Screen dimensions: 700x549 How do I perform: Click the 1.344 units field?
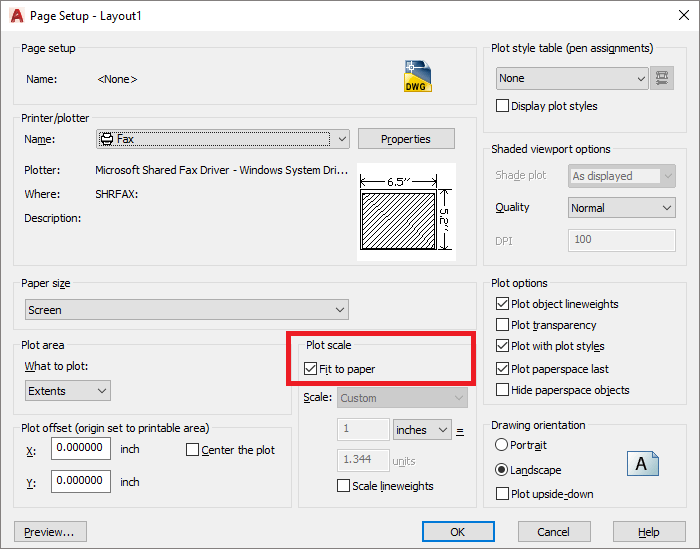click(x=363, y=460)
